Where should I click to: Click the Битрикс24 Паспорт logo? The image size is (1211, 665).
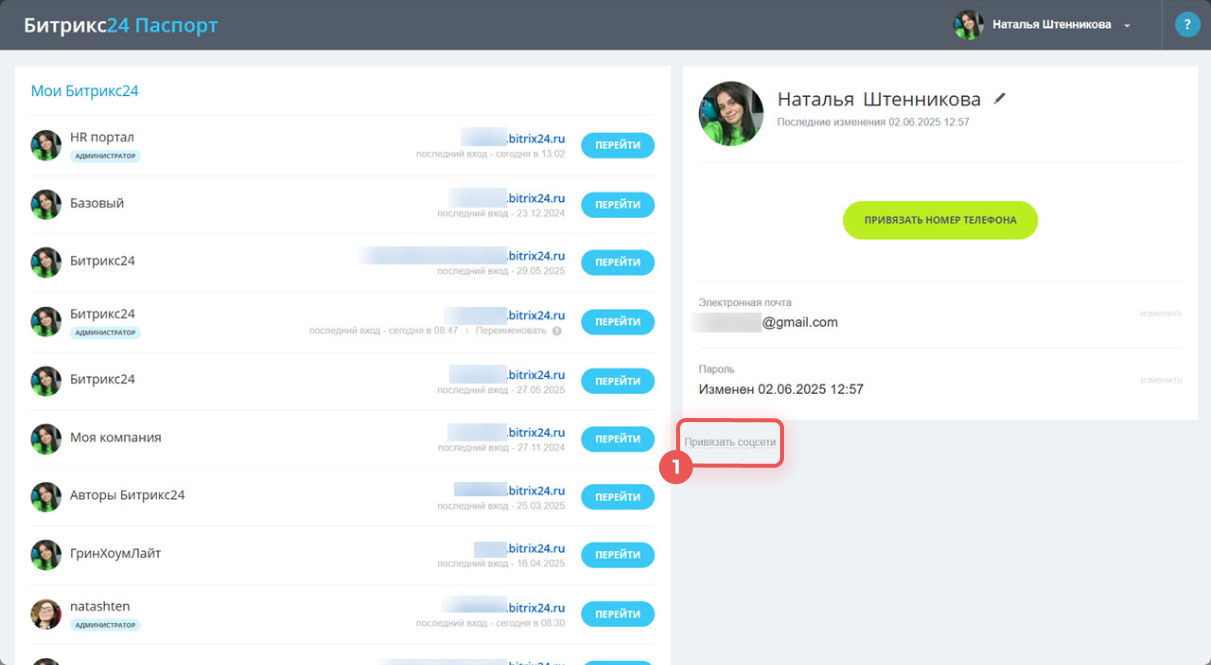(x=121, y=24)
